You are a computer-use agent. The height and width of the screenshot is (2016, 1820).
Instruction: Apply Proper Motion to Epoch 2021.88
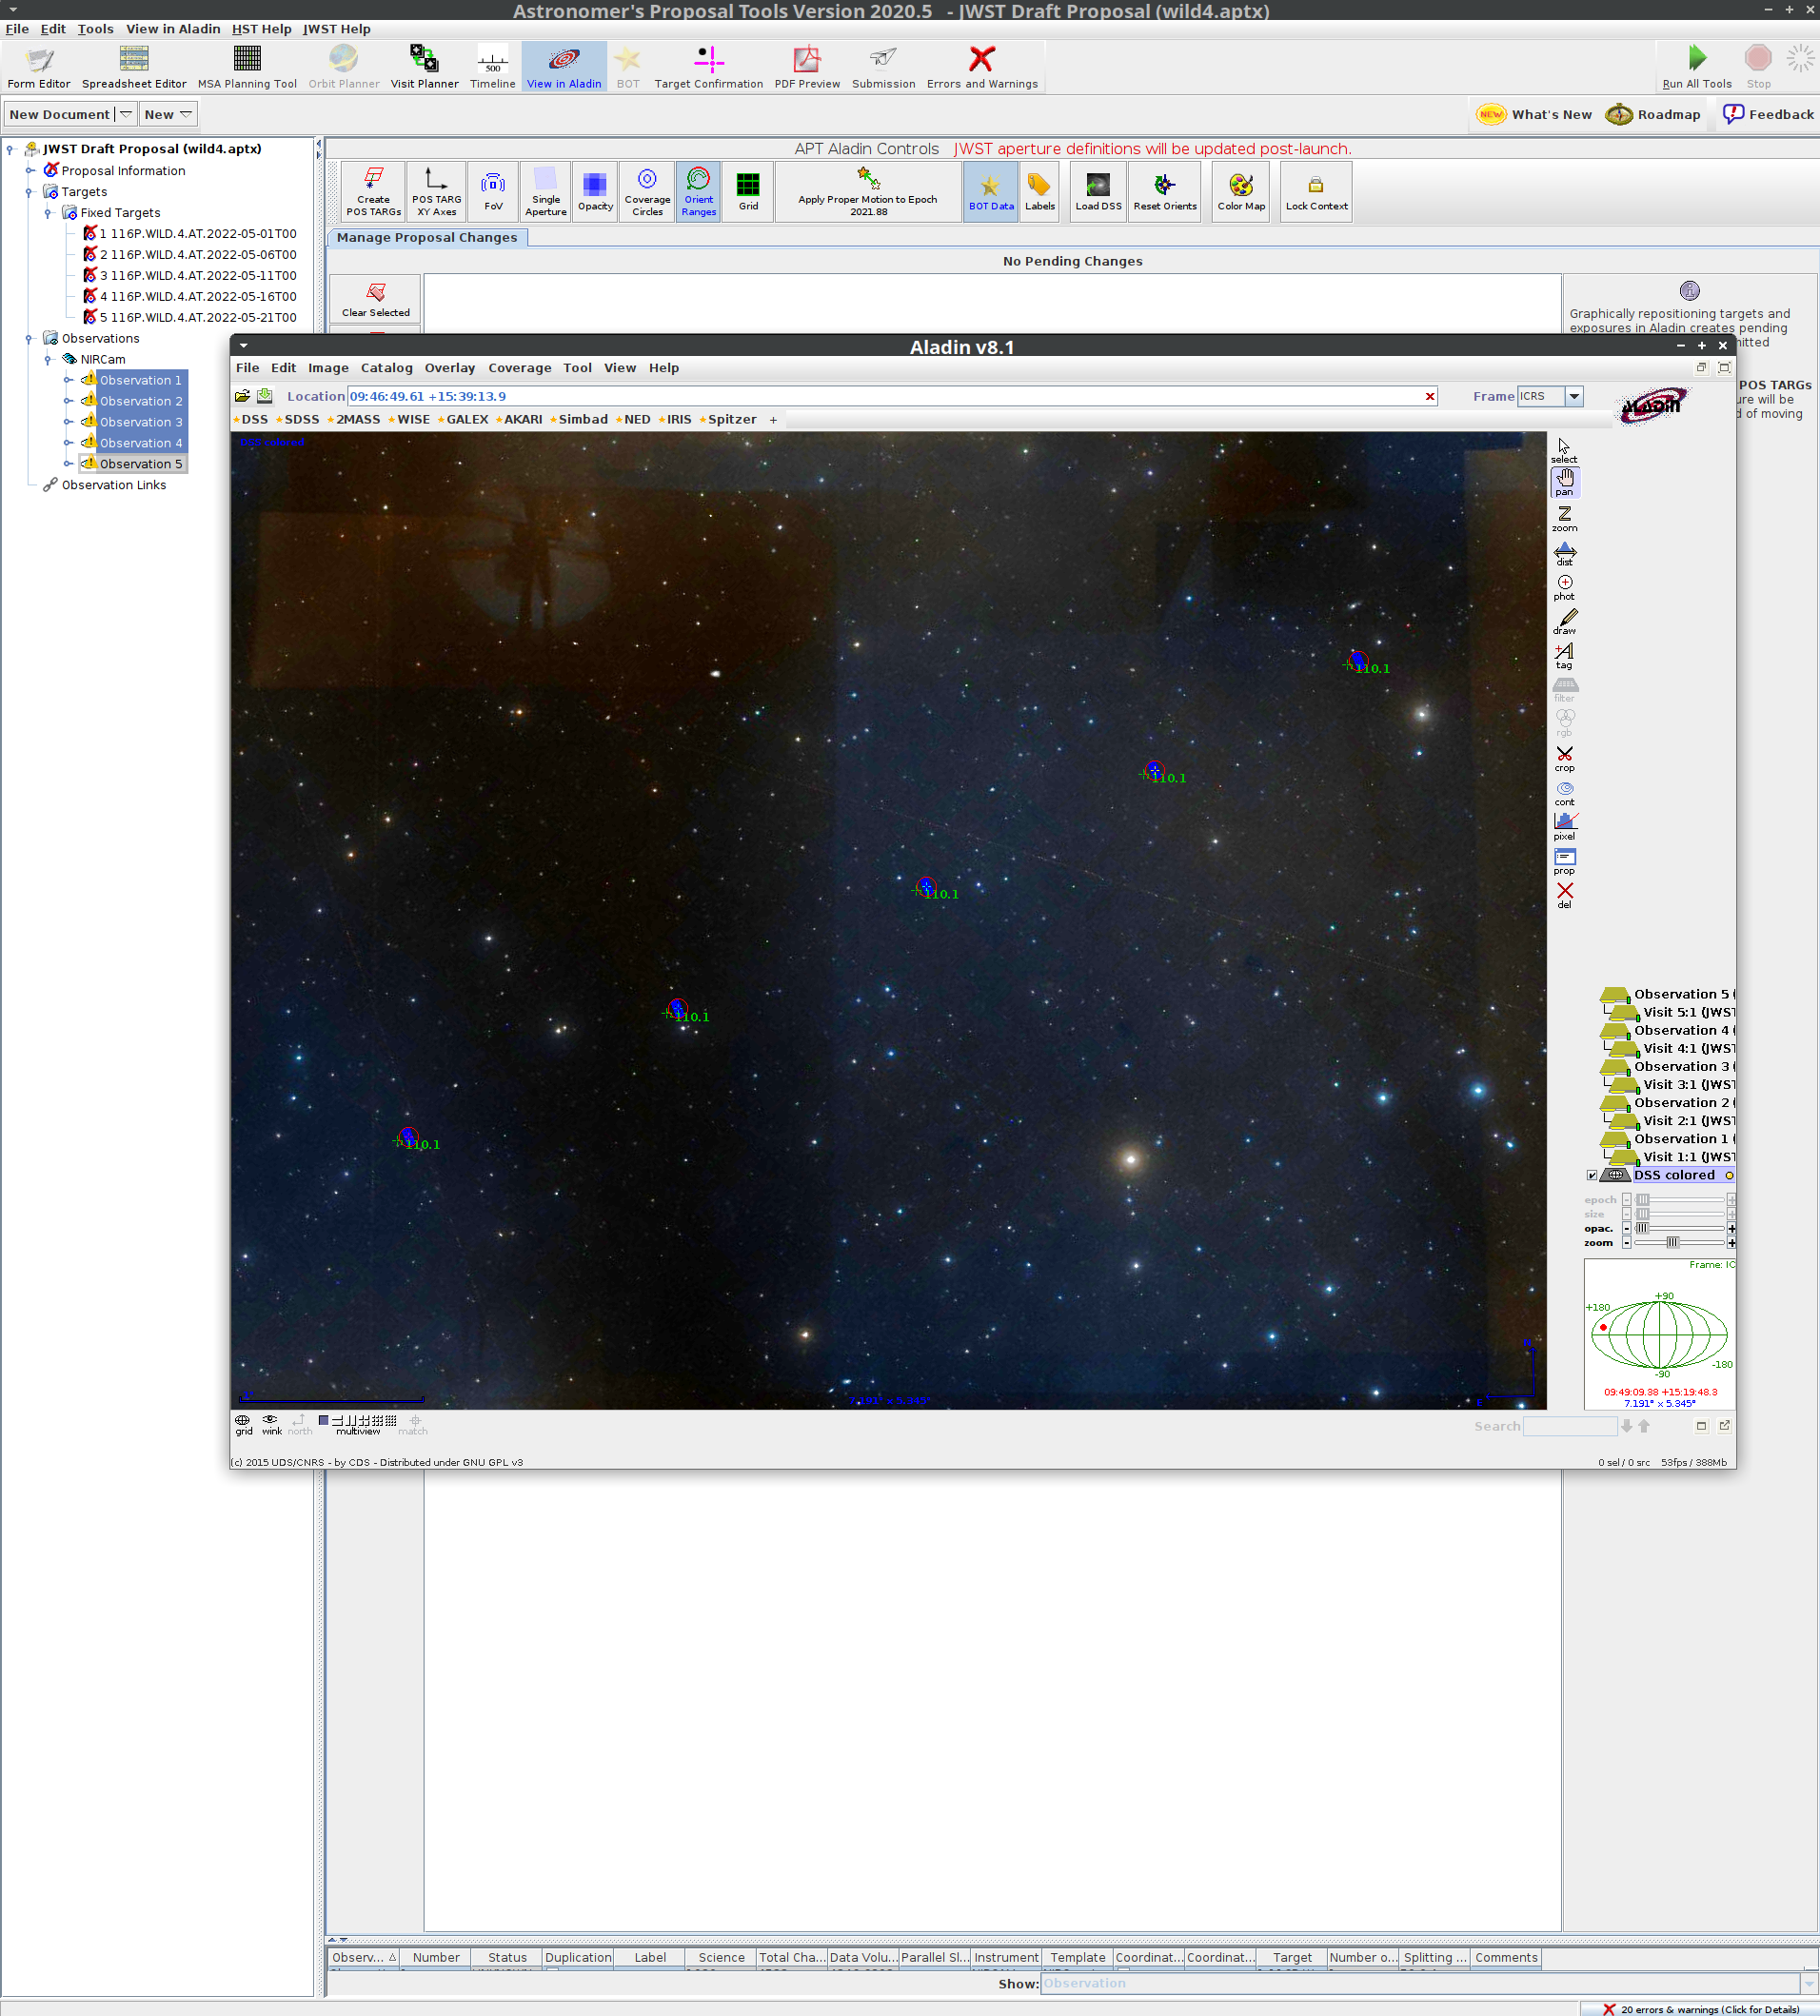tap(868, 191)
